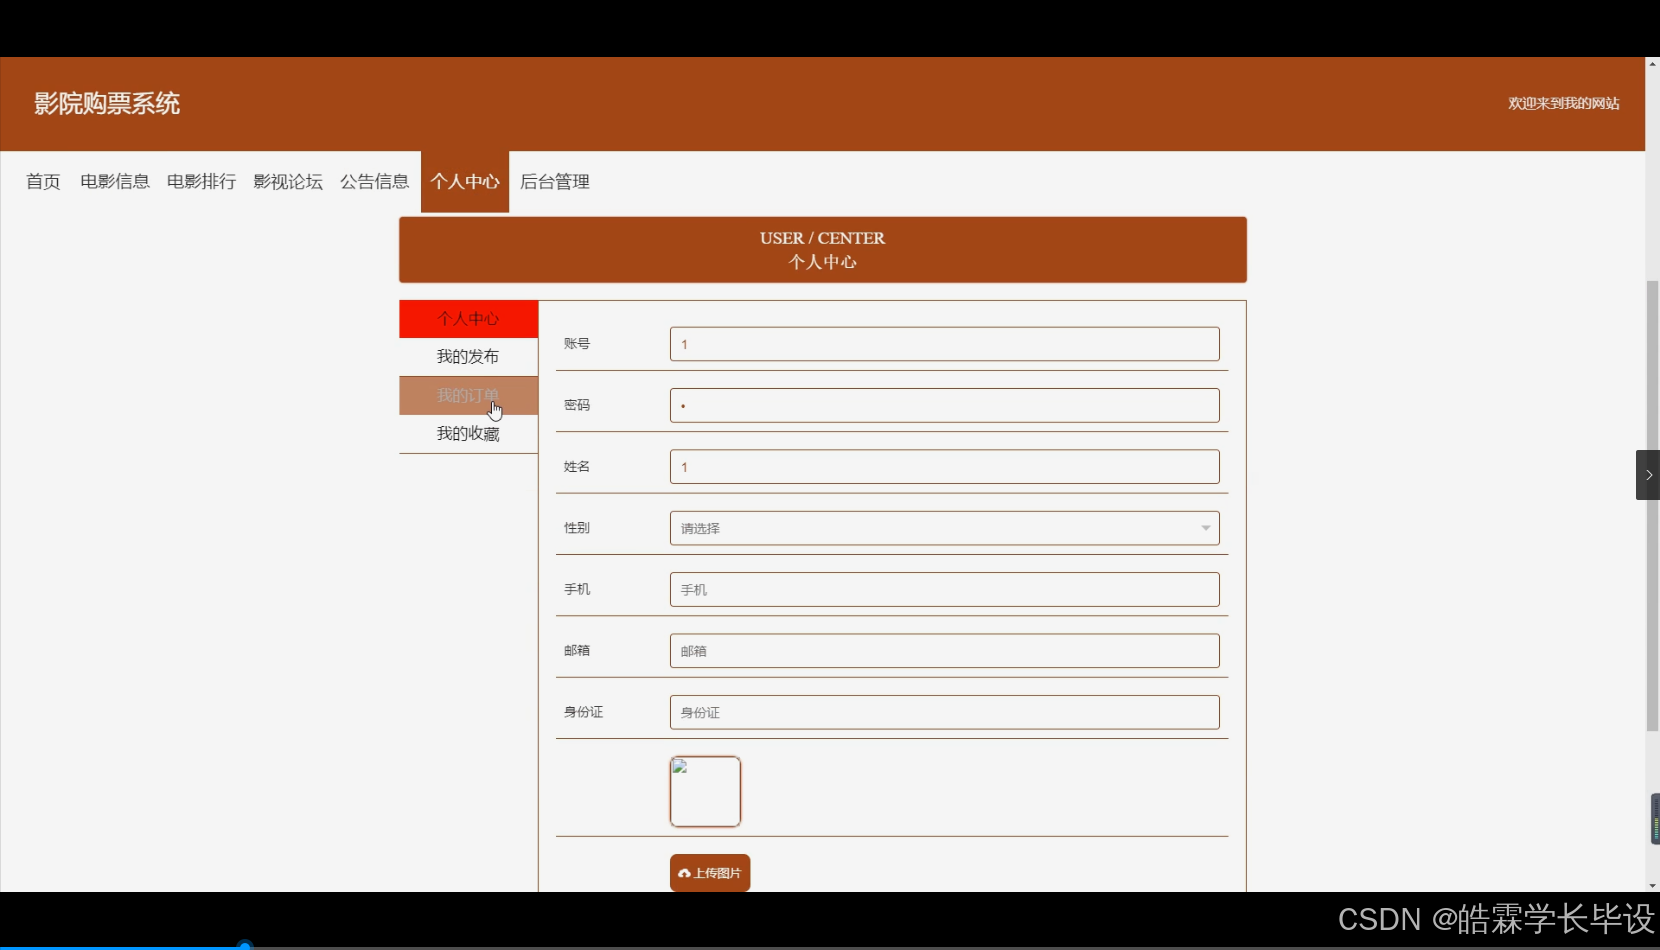Select the 电影排行 navigation item
Screen dimensions: 1660x950
pos(200,181)
